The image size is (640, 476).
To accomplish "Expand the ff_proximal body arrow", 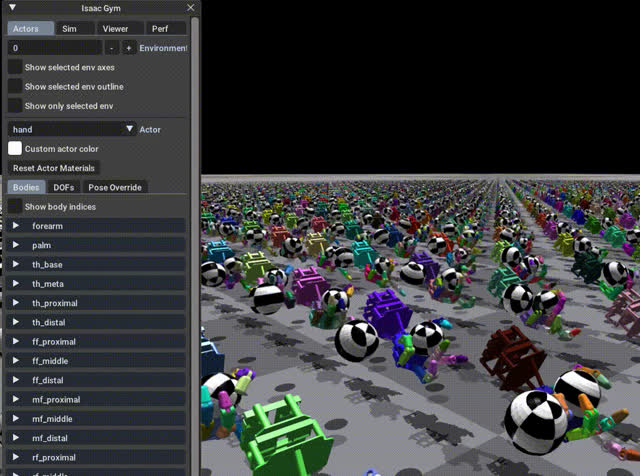I will point(16,341).
